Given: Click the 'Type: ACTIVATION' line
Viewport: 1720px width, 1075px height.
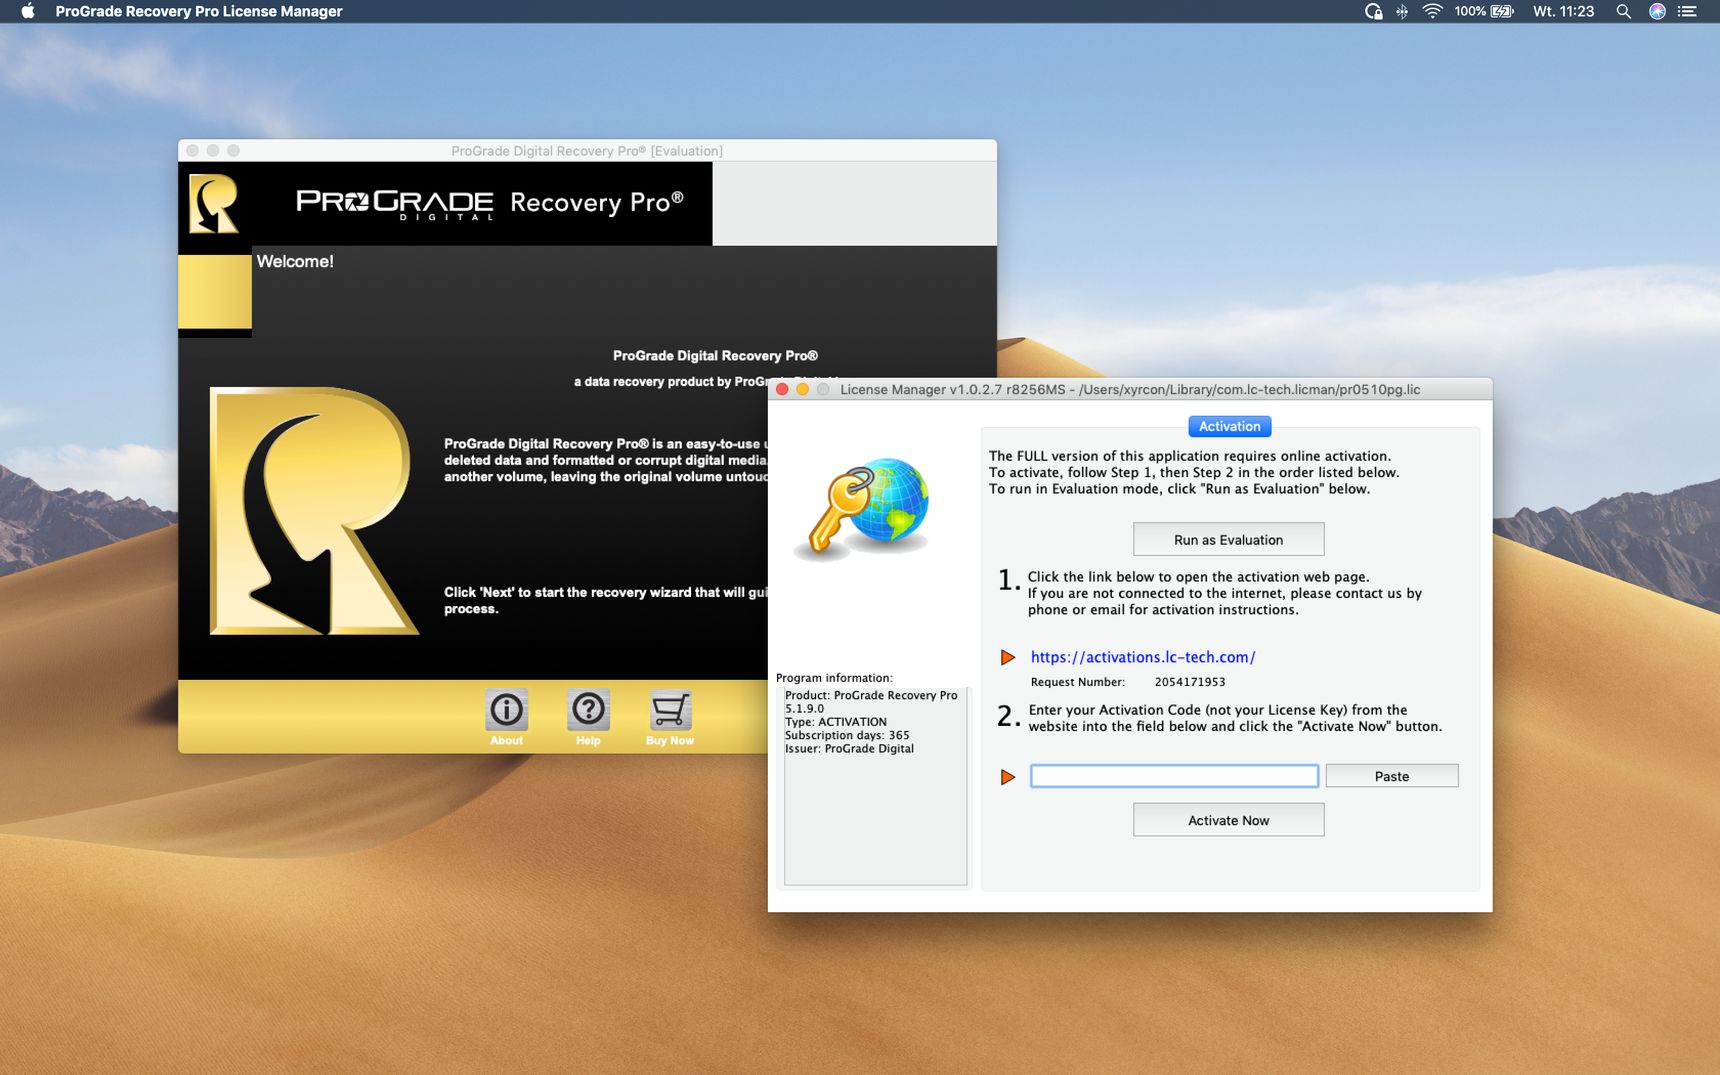Looking at the screenshot, I should [x=836, y=722].
